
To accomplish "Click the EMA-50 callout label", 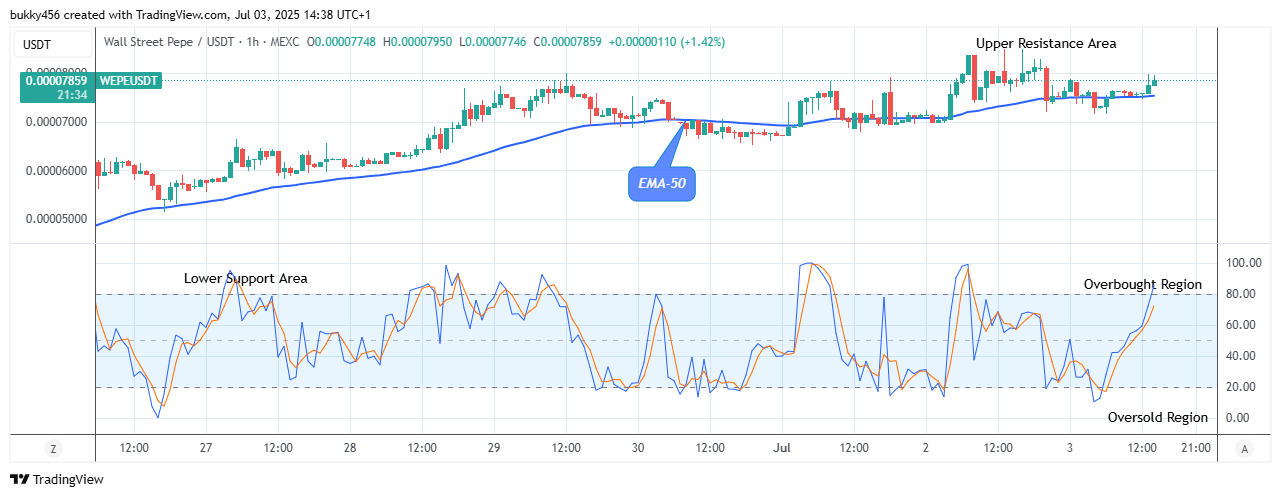I will tap(662, 184).
